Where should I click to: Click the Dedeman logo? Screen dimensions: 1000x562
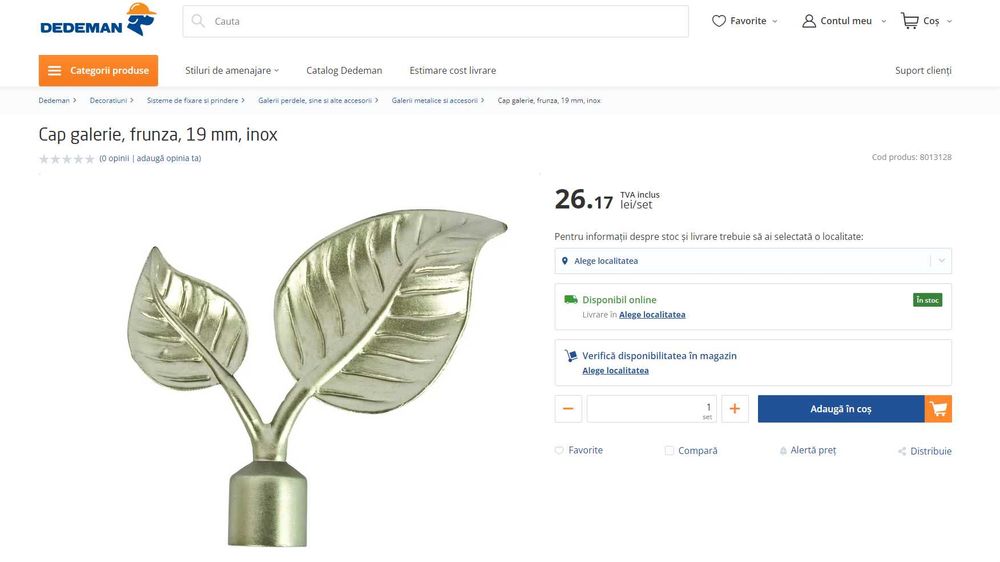coord(98,20)
